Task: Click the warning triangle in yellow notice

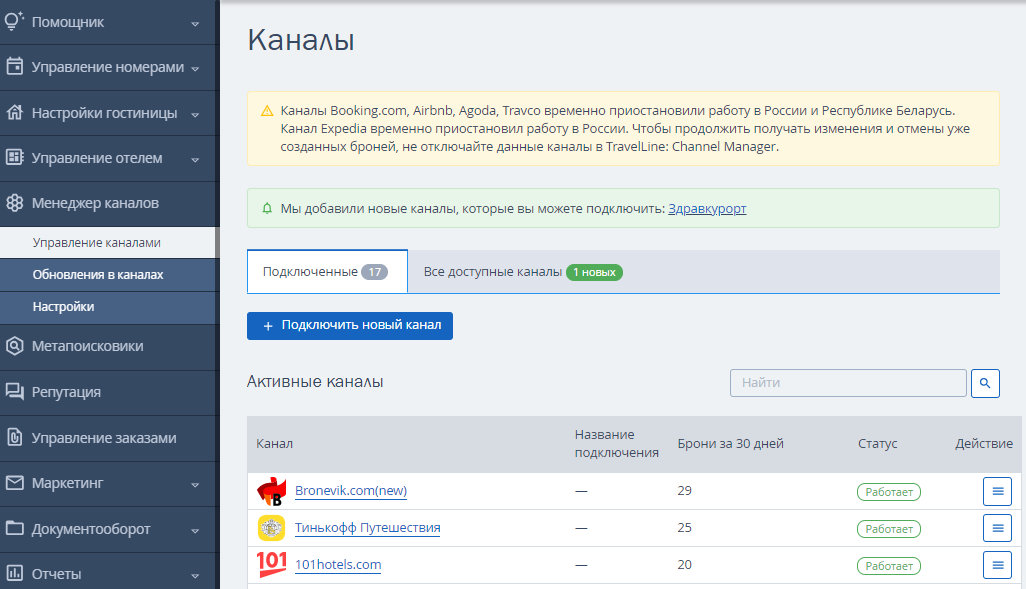Action: coord(267,111)
